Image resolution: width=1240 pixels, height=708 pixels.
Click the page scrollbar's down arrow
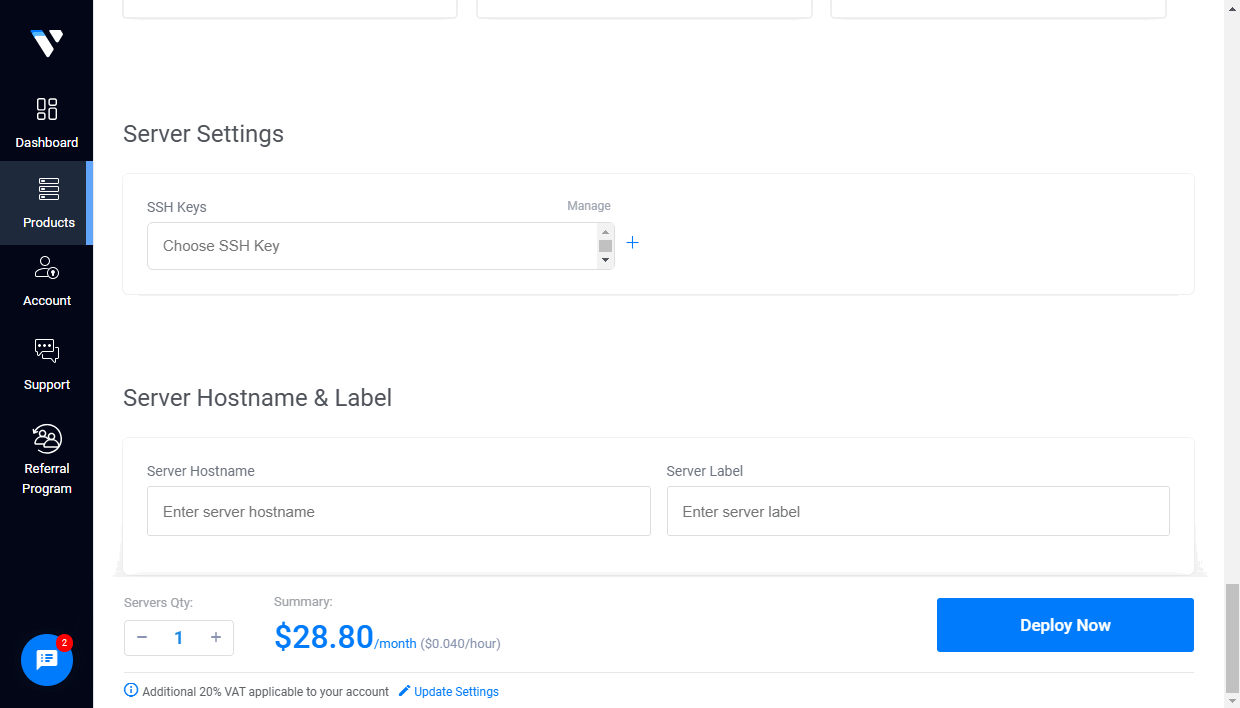point(1233,701)
